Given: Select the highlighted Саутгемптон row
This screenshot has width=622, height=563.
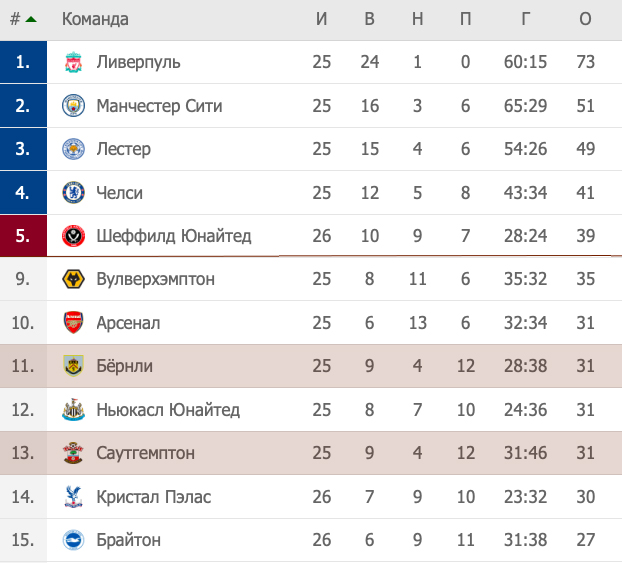Looking at the screenshot, I should (311, 453).
